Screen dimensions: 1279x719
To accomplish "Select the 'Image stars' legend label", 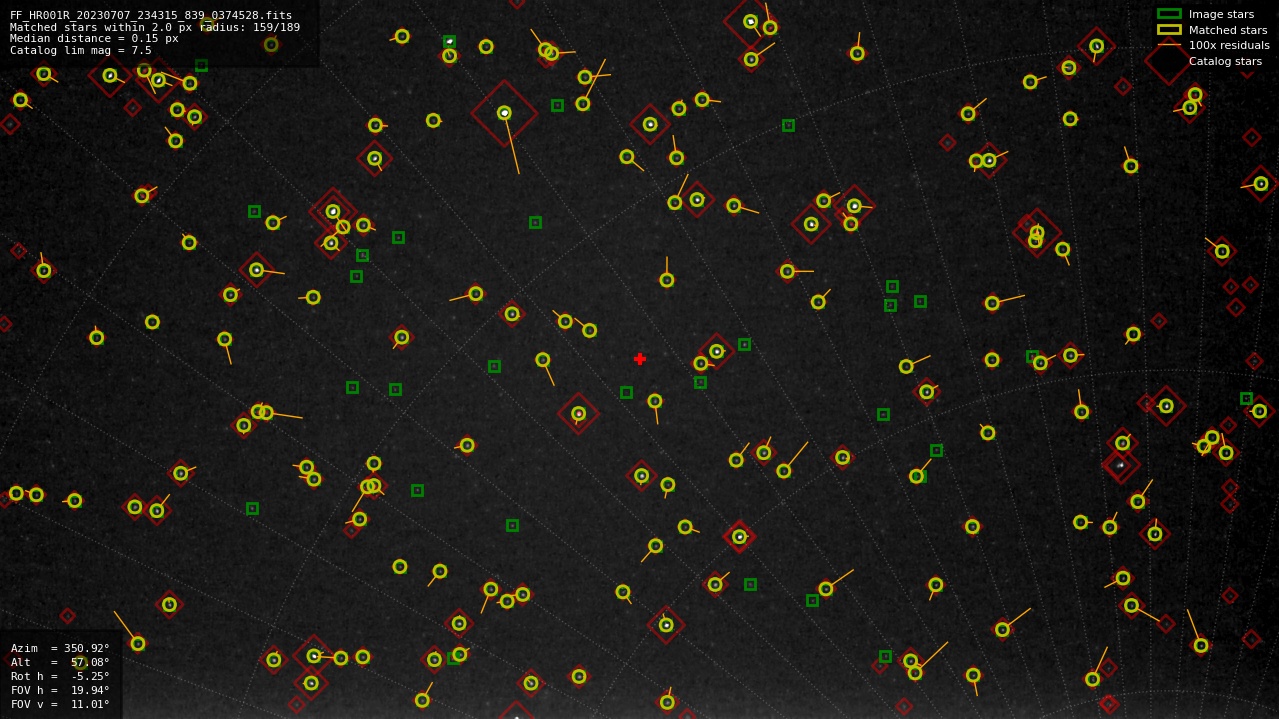I will coord(1221,14).
